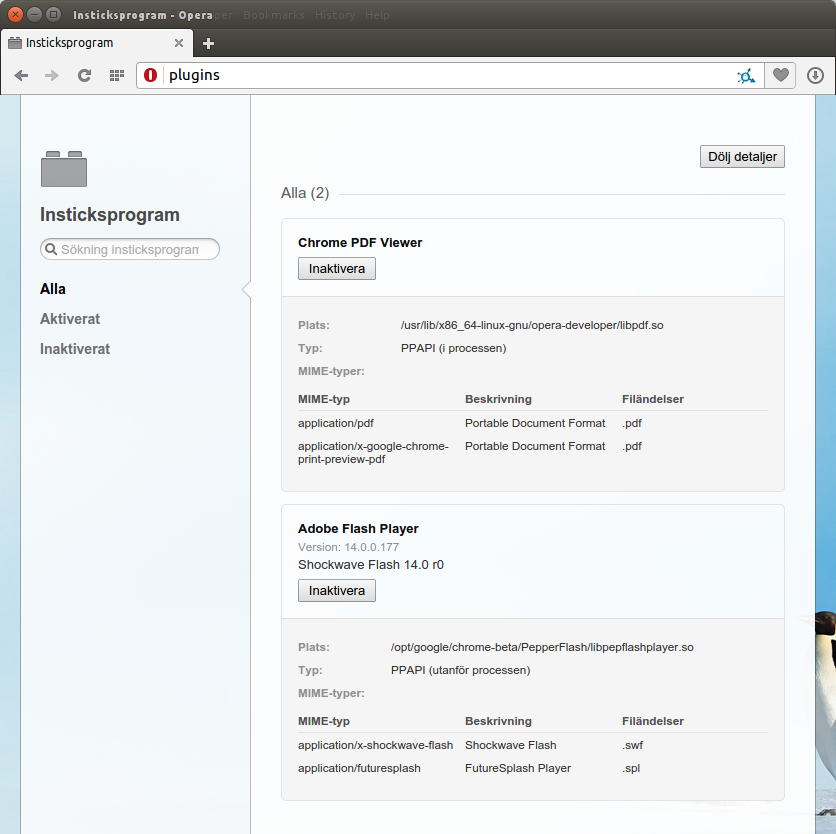Open the Help menu

(377, 15)
